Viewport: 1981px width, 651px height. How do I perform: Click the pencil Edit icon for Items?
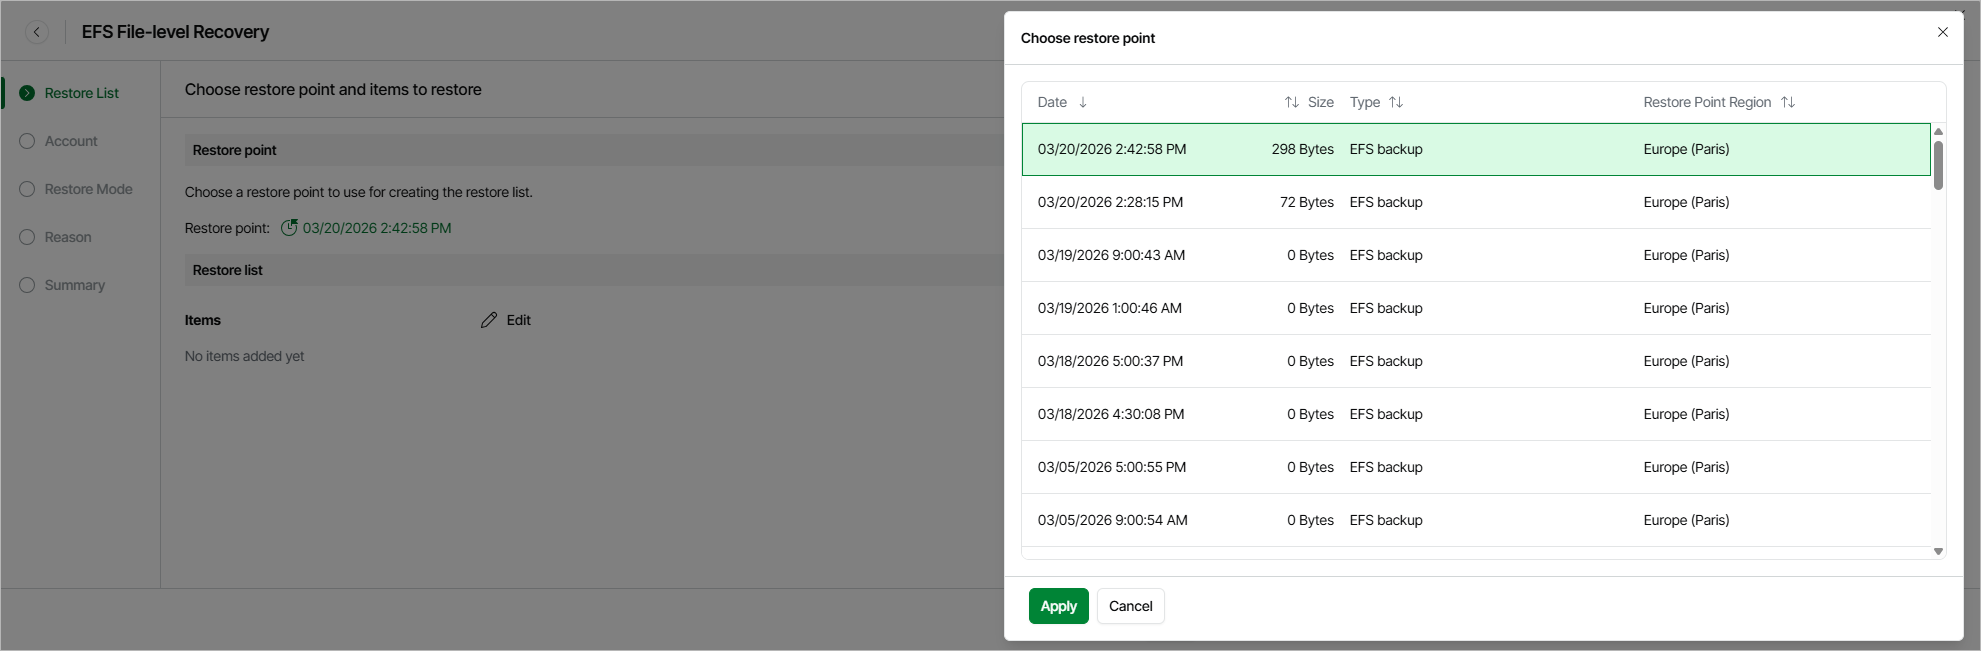(x=489, y=320)
